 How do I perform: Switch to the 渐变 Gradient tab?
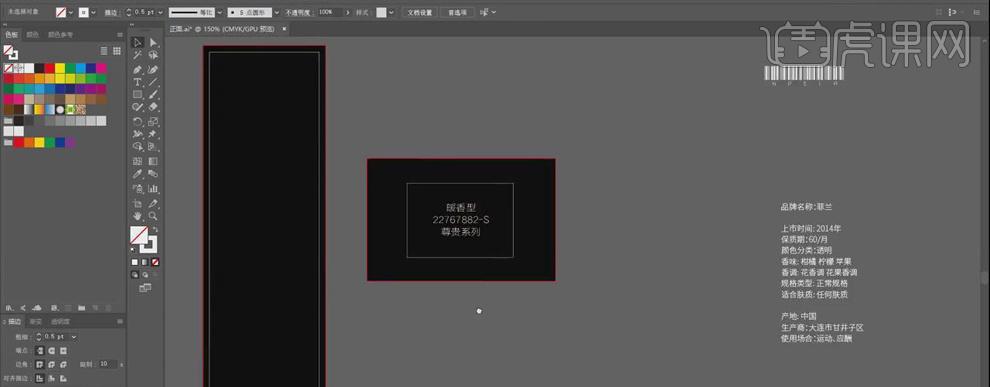point(36,321)
